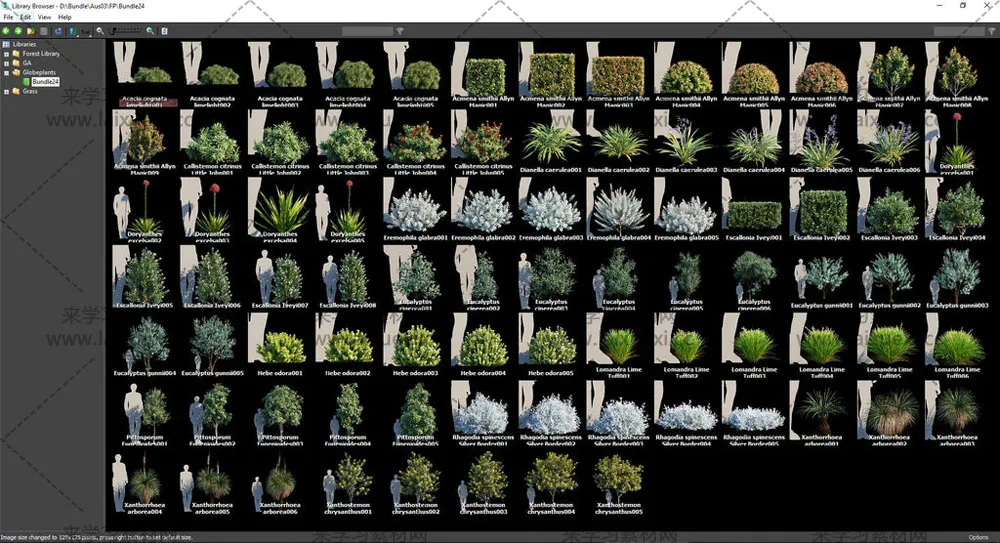Expand the Grass folder node

[x=6, y=91]
